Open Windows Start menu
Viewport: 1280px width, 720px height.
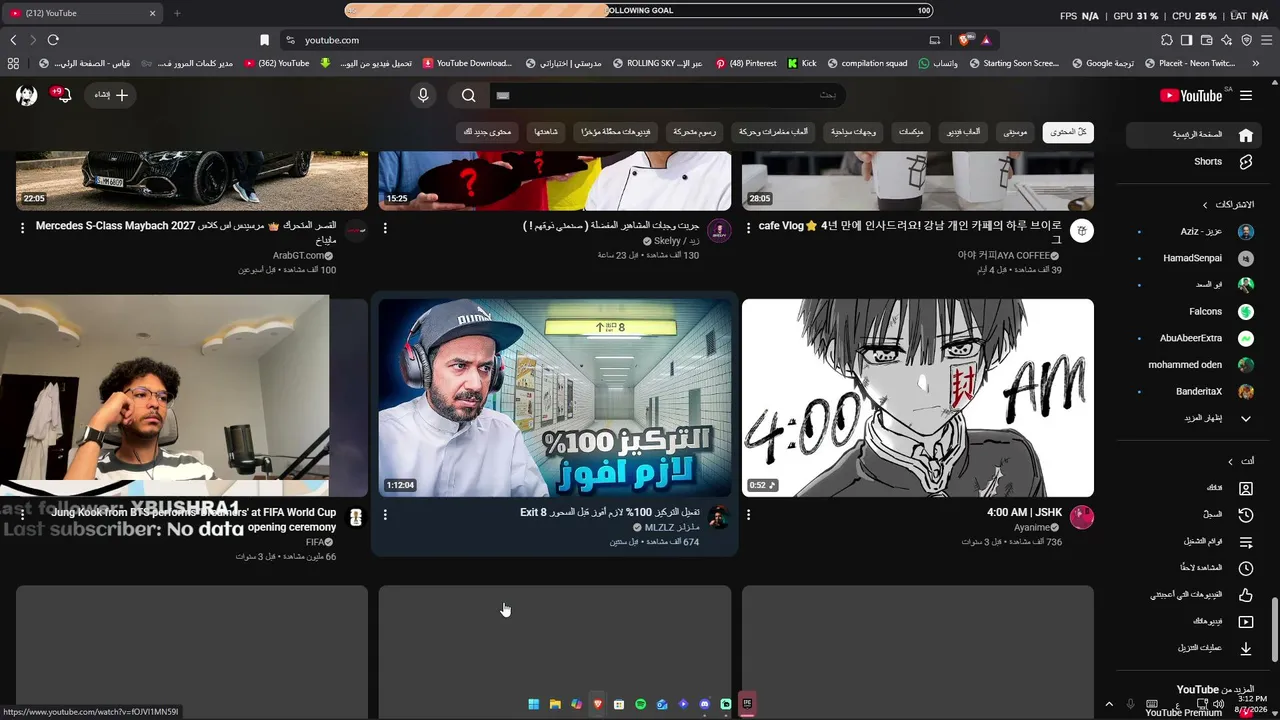tap(533, 704)
